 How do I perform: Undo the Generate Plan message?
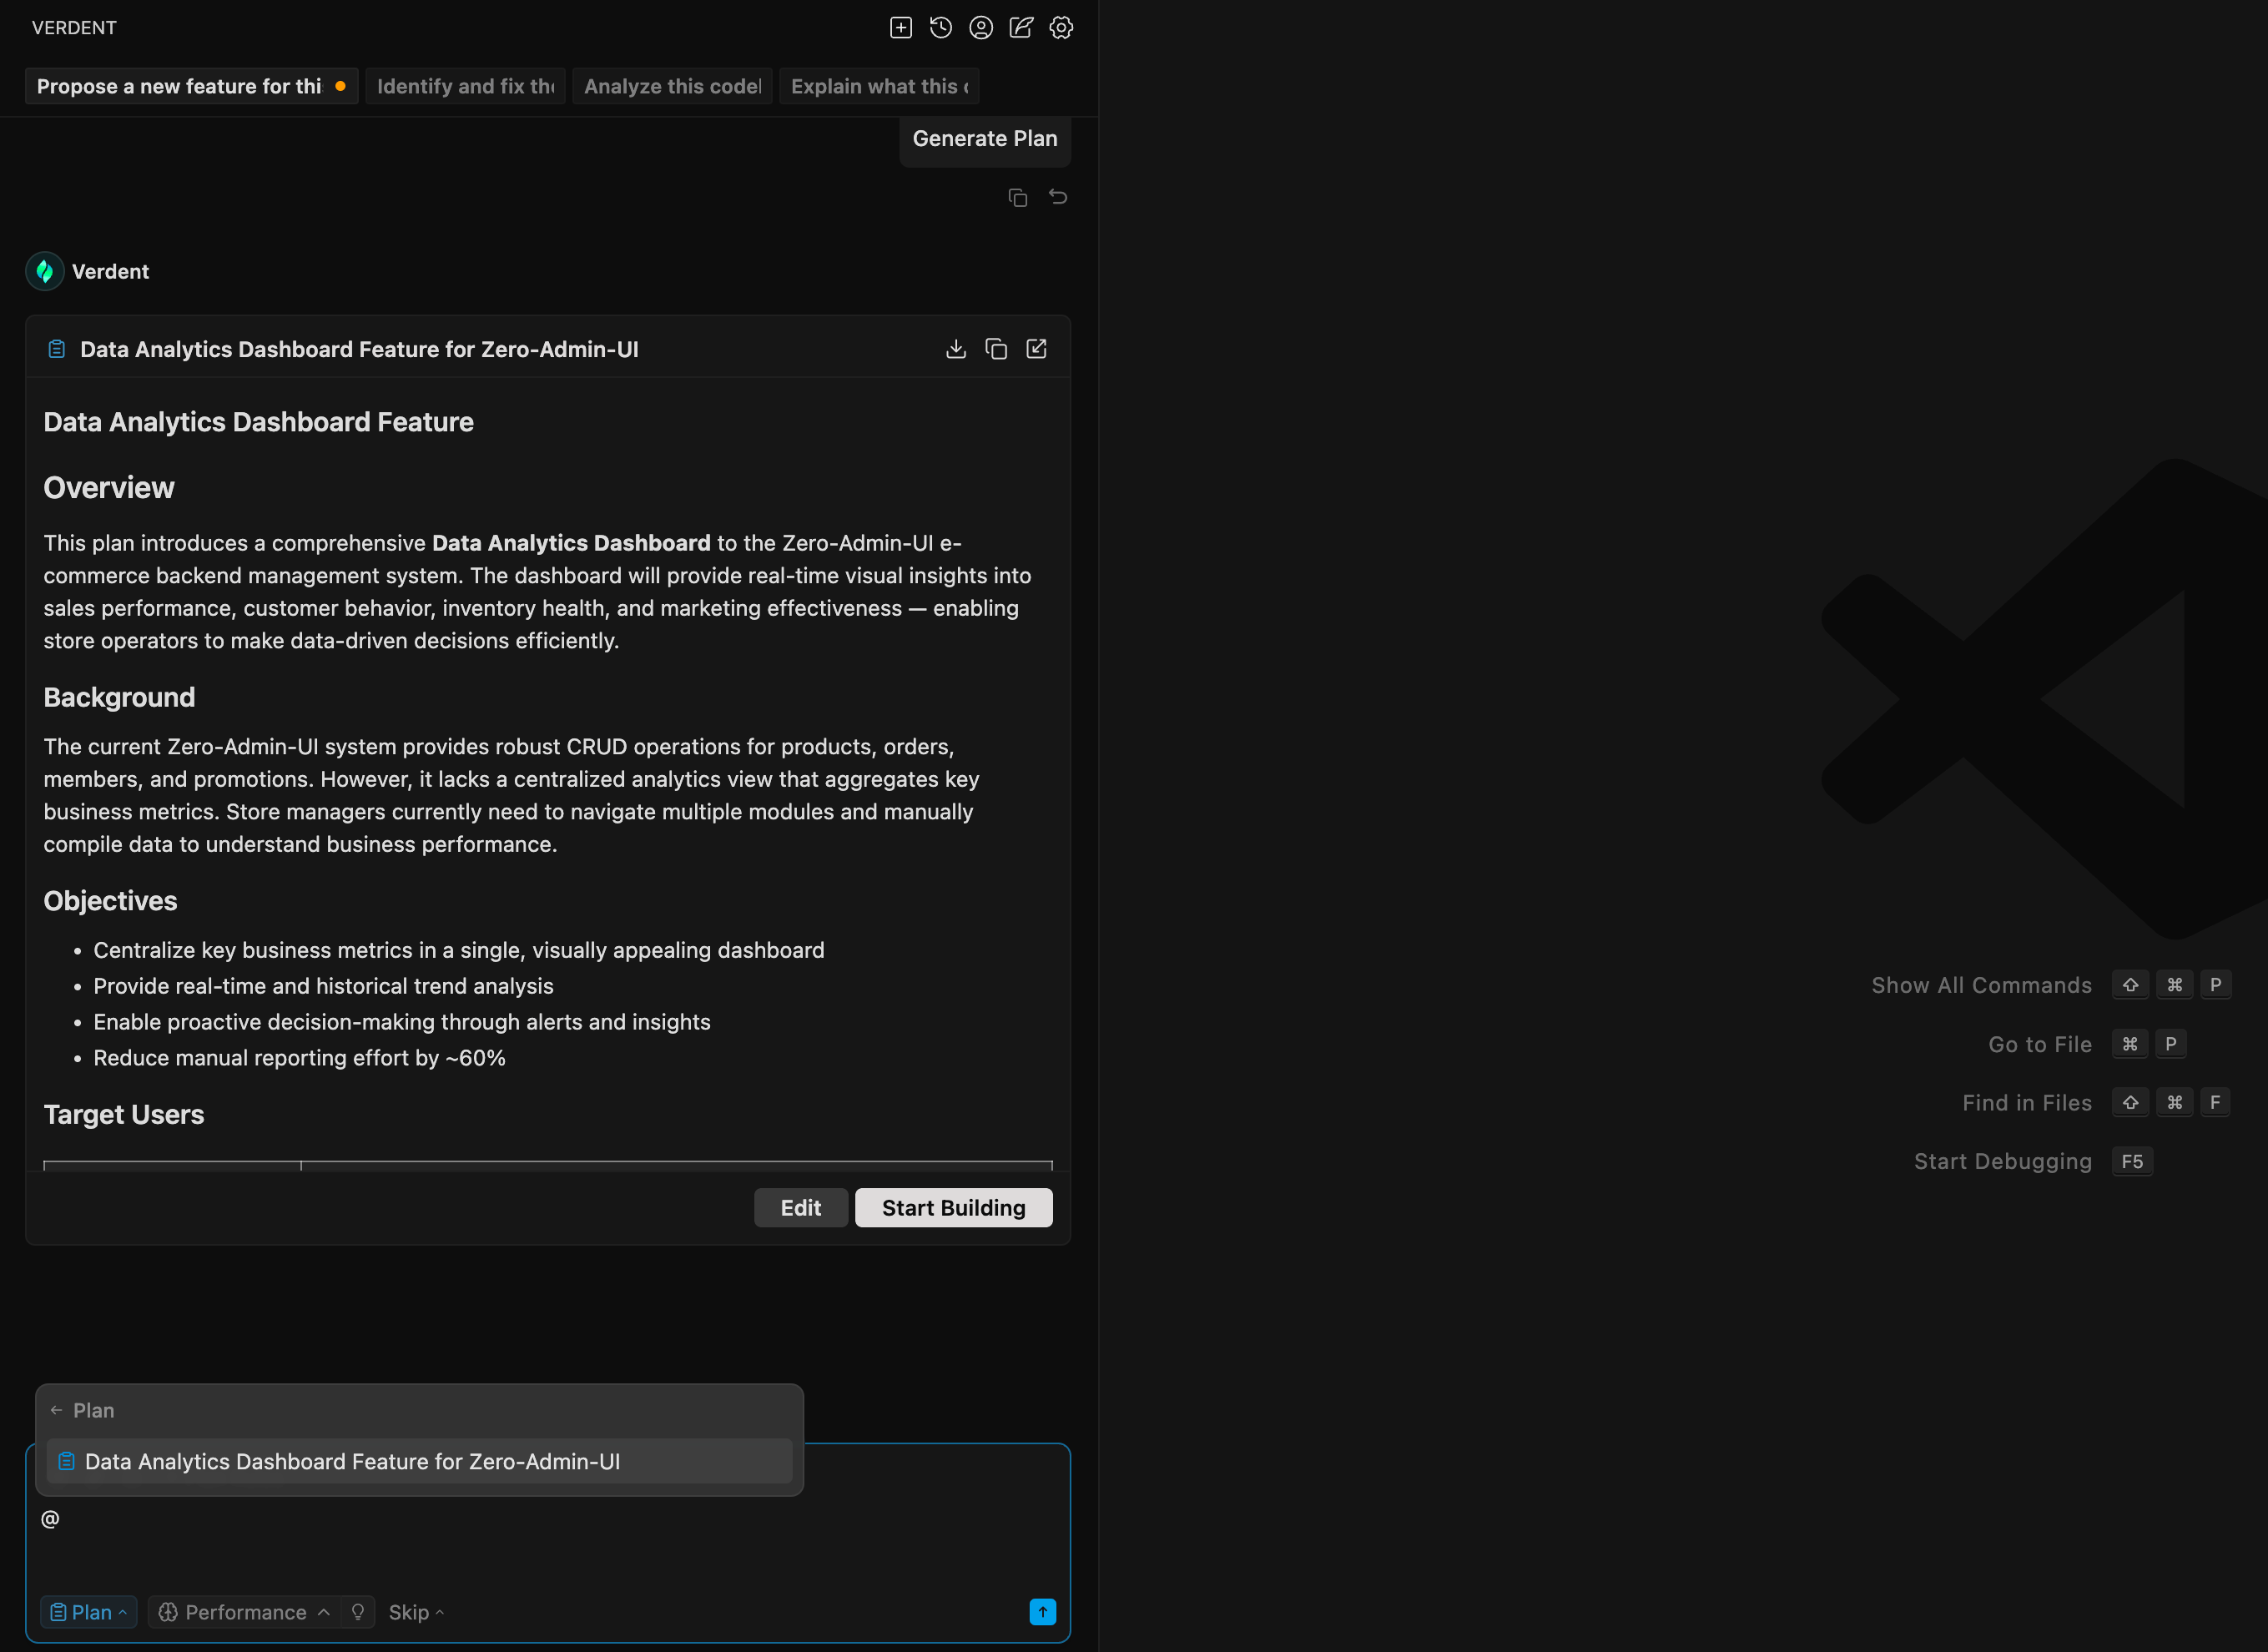(1057, 197)
